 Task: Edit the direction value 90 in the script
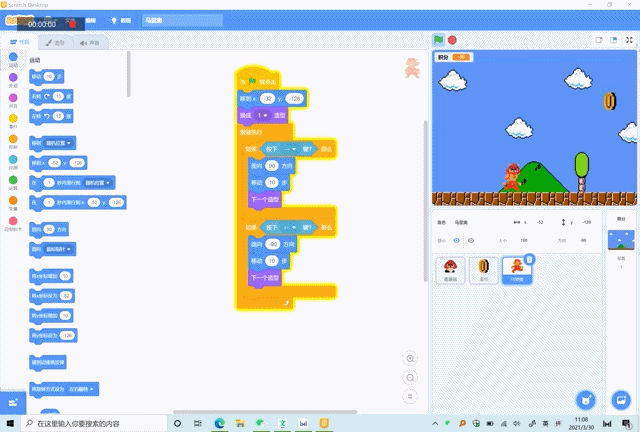(272, 166)
